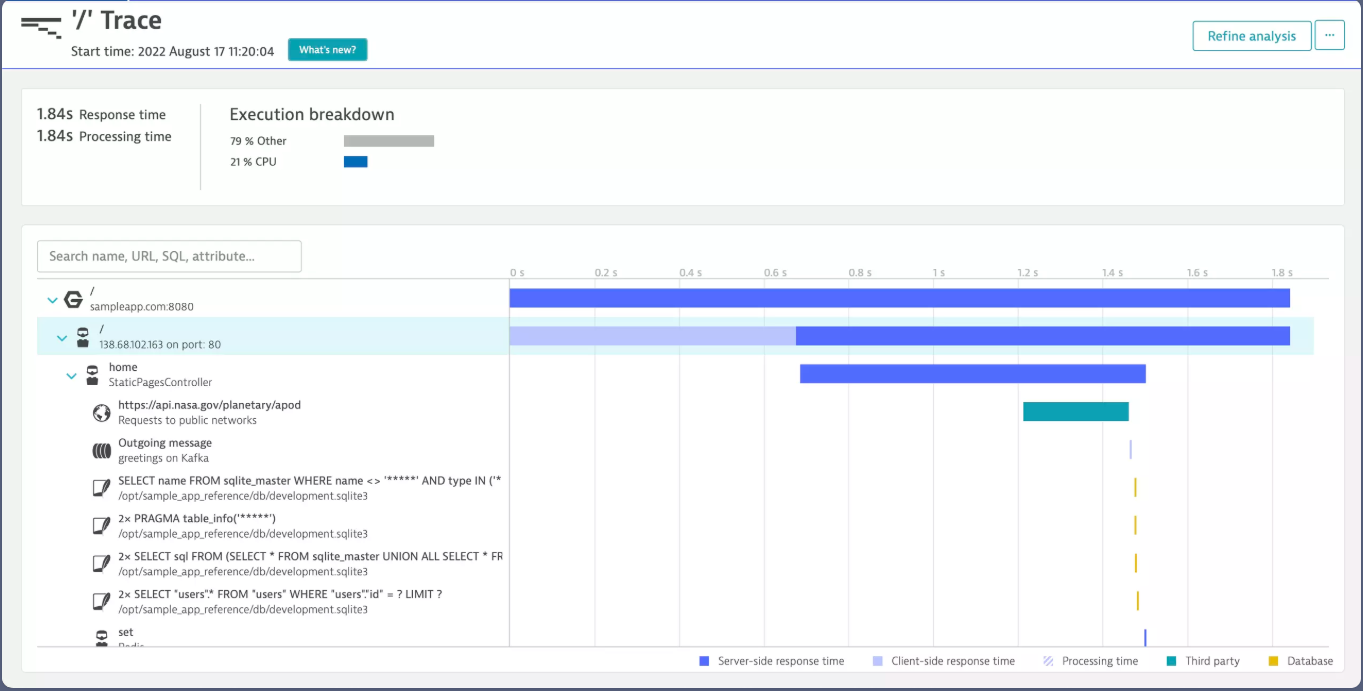This screenshot has height=691, width=1363.
Task: Click the globe icon for api.nasa.gov request
Action: (101, 412)
